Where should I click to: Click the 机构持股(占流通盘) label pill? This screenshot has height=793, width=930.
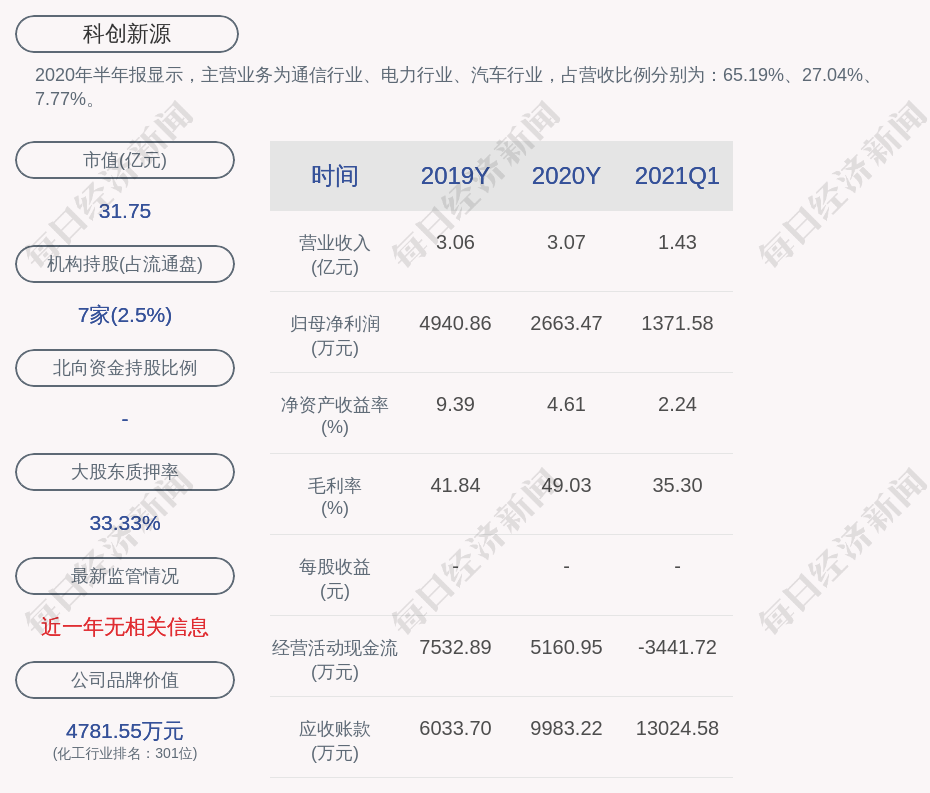125,264
